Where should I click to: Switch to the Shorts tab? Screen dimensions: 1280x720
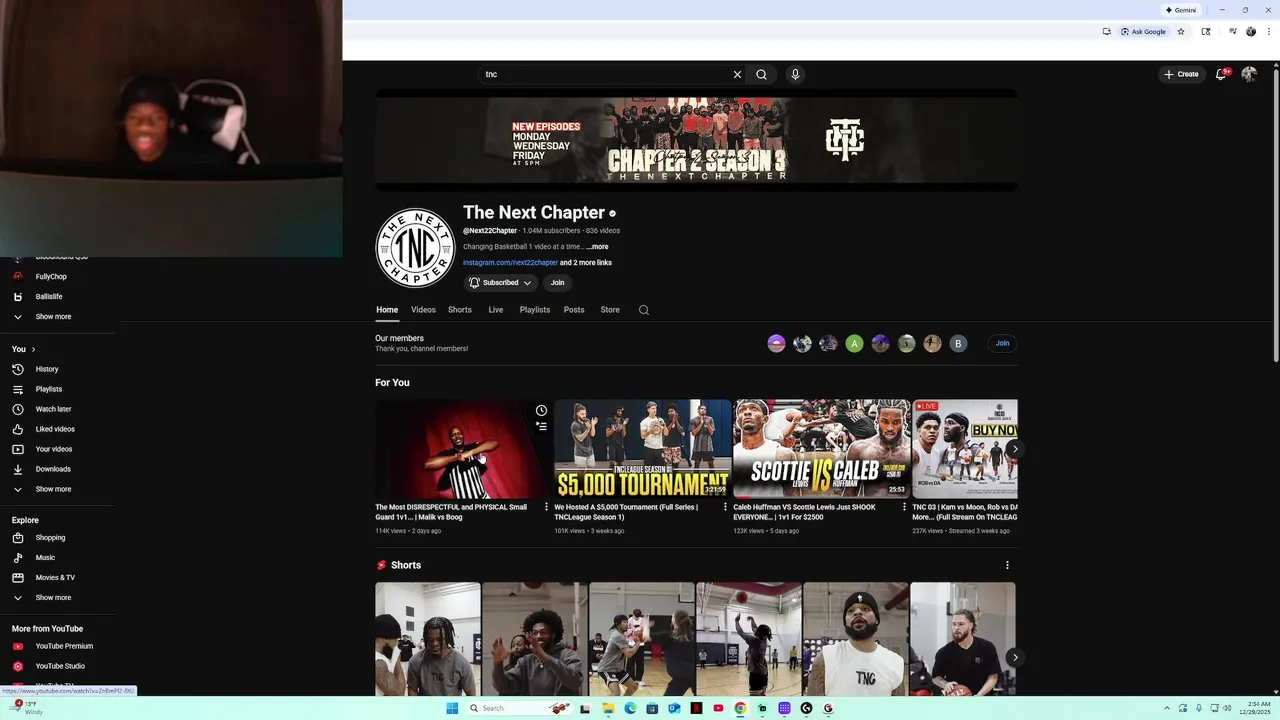pos(460,310)
